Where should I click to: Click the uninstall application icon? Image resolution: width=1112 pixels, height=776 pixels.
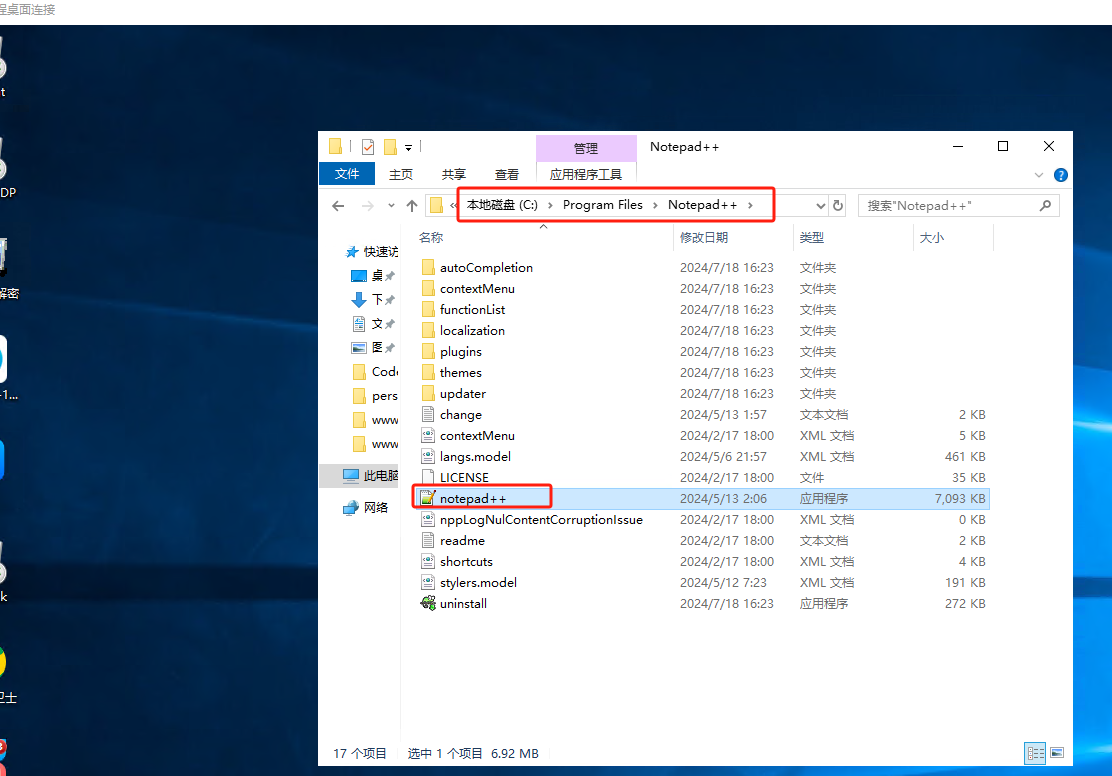tap(428, 603)
